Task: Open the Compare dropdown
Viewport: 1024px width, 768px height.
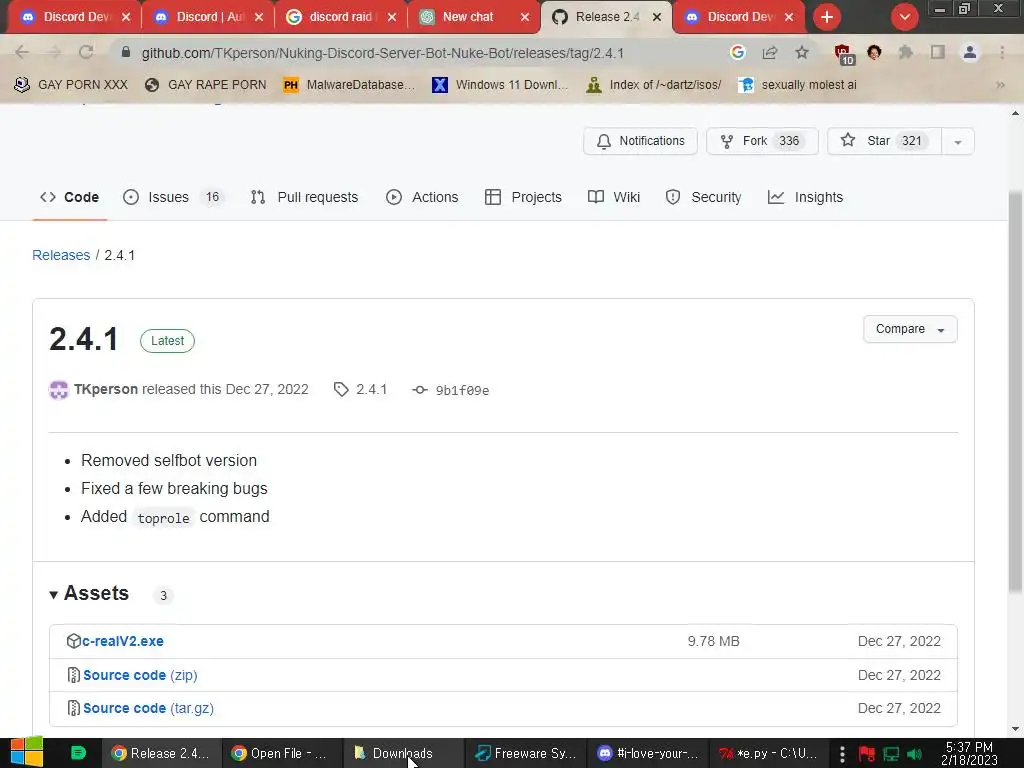Action: (x=910, y=329)
